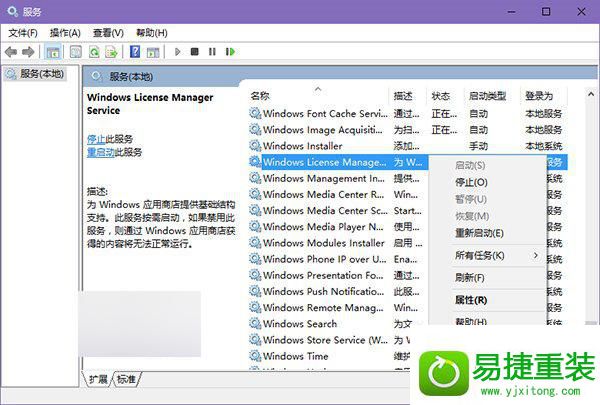Viewport: 600px width, 405px height.
Task: Choose 重新启动(E) in the context menu
Action: click(479, 233)
